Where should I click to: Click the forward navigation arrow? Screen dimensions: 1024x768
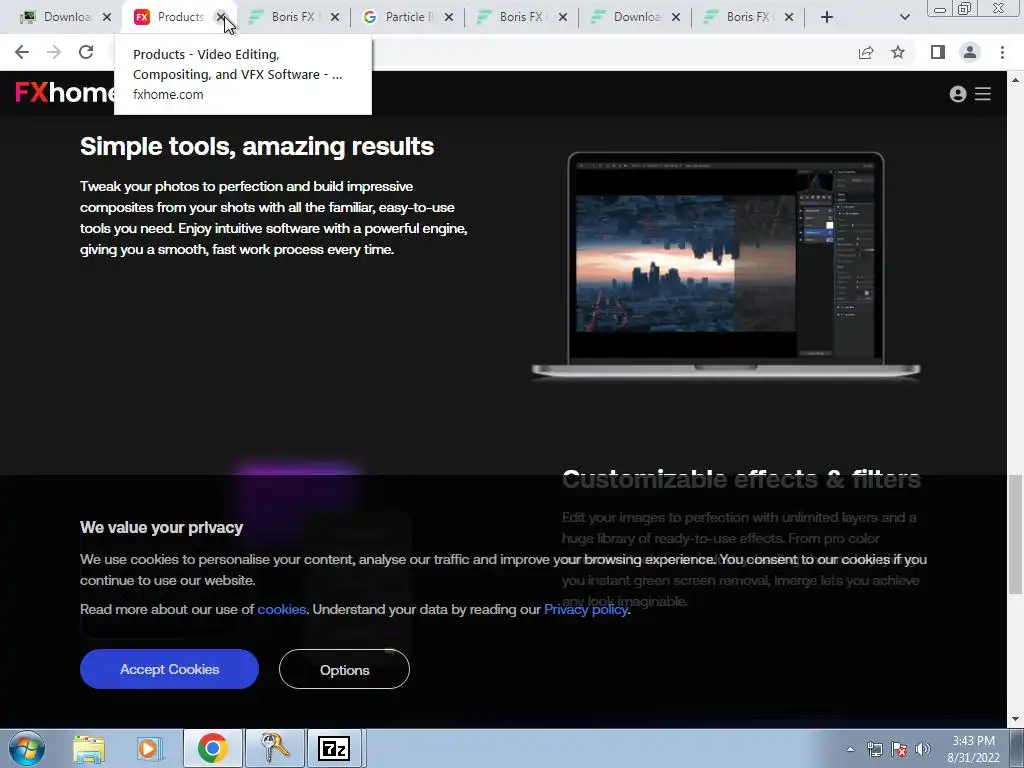coord(54,52)
